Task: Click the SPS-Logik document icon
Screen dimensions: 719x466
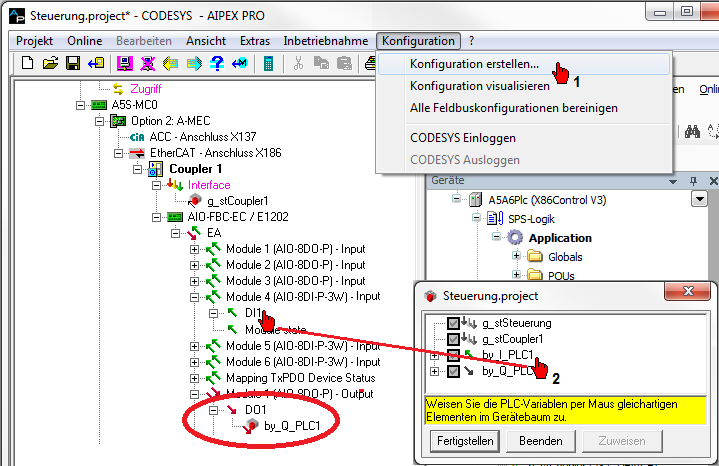Action: click(x=495, y=218)
